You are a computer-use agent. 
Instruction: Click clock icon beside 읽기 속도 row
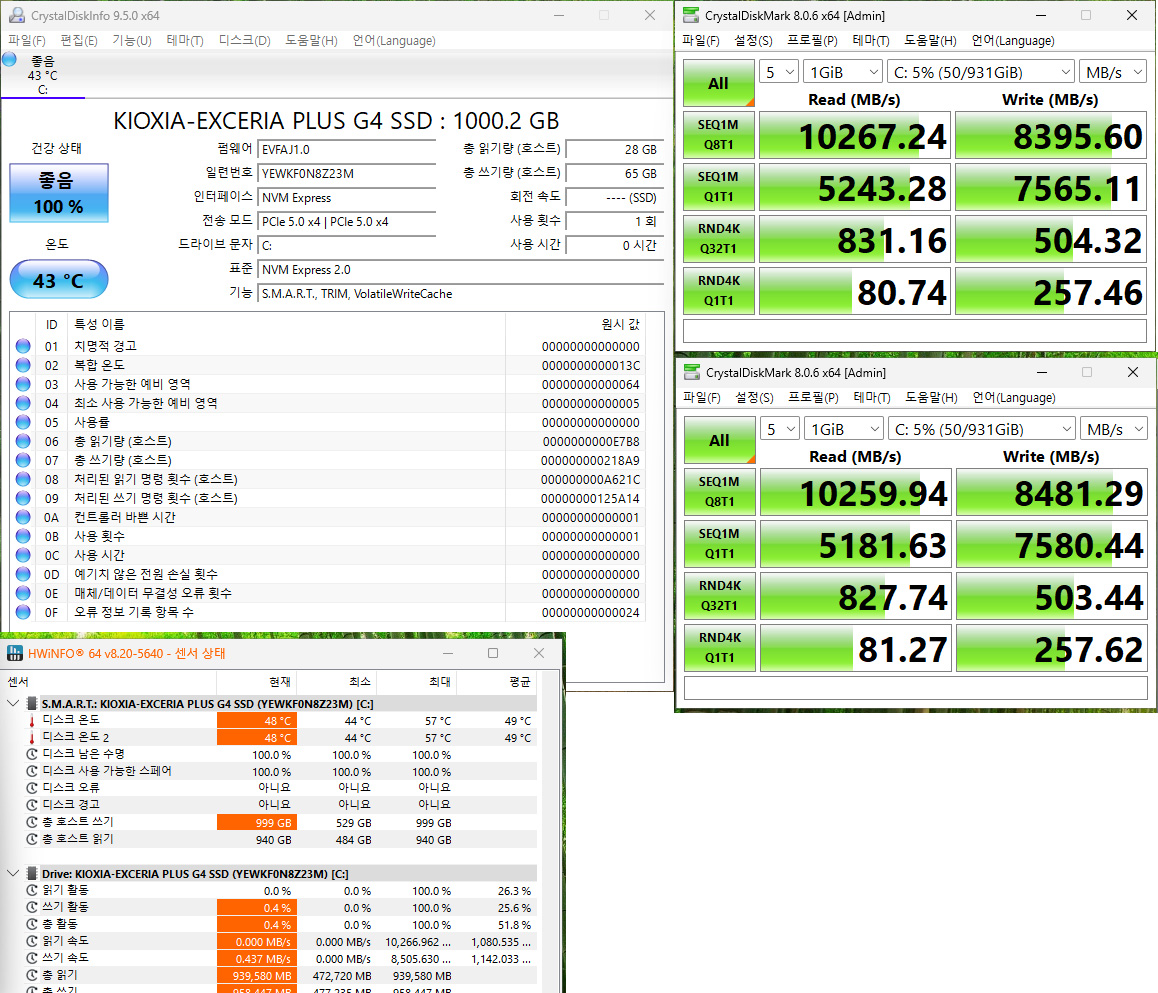[x=32, y=941]
